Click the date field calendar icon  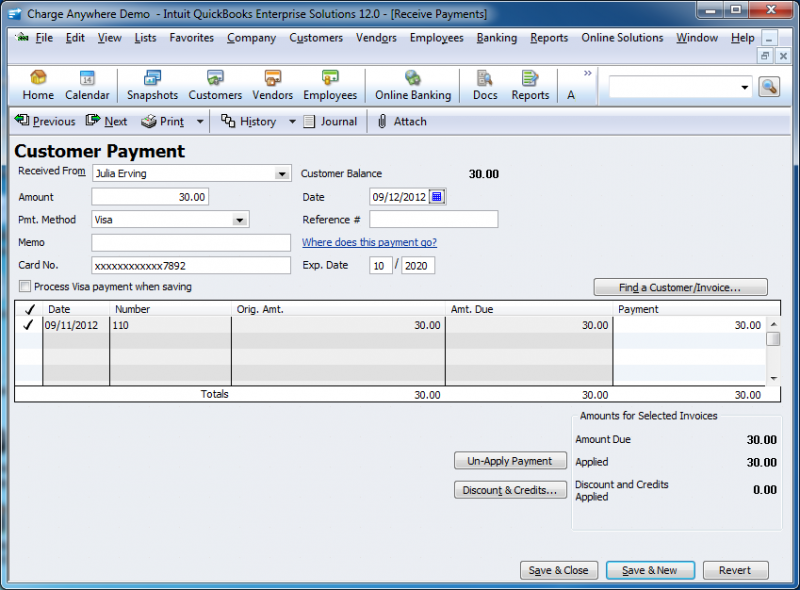[x=435, y=196]
